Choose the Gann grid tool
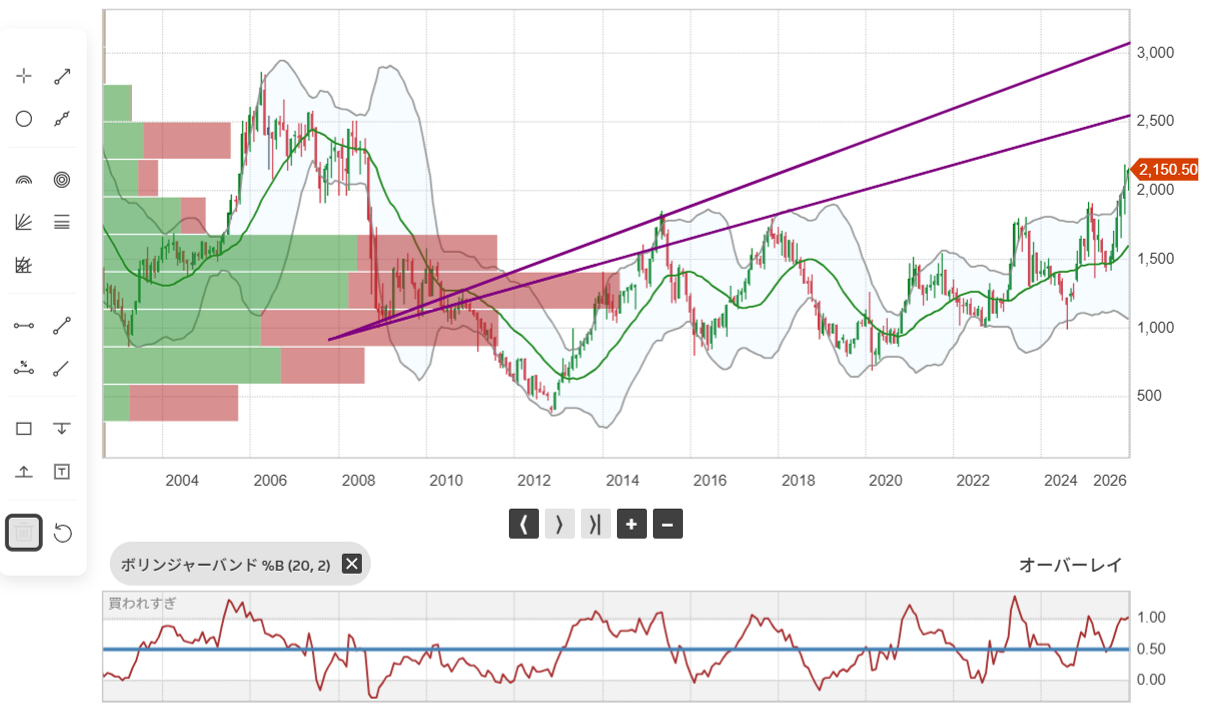The width and height of the screenshot is (1212, 706). (x=24, y=265)
